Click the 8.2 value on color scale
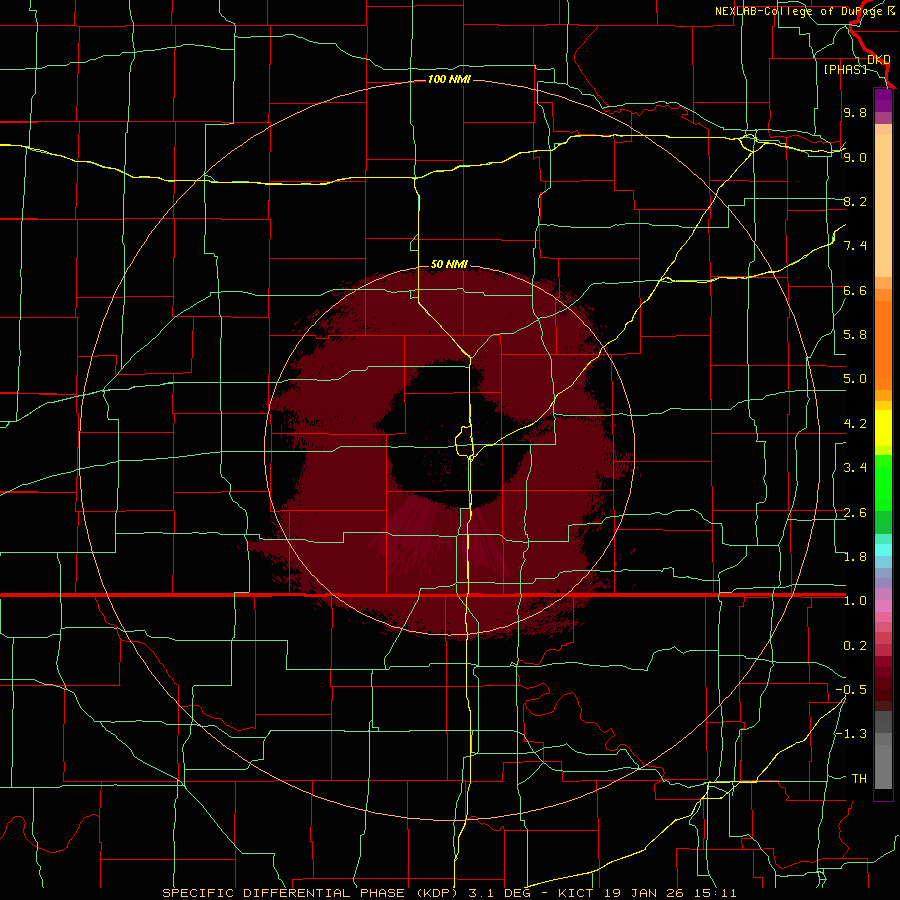 pyautogui.click(x=855, y=201)
